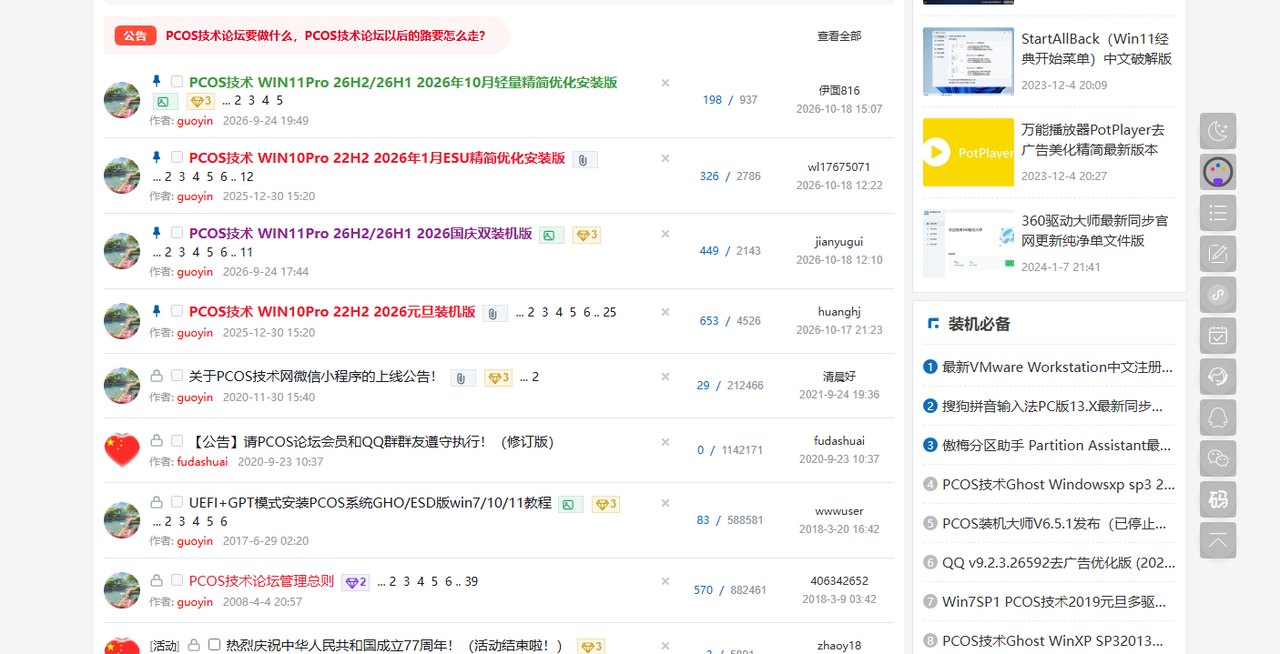Click paperclip icon on WIN10Pro 2026元旦装机版 thread

click(x=495, y=313)
